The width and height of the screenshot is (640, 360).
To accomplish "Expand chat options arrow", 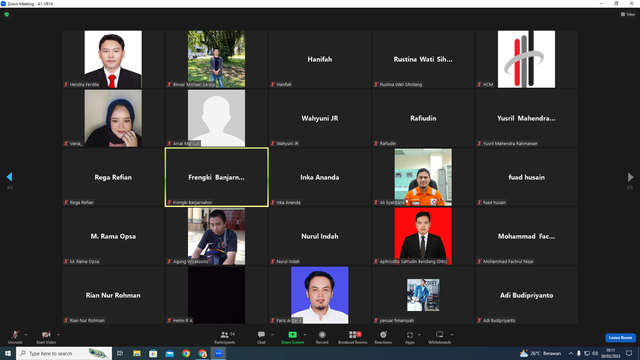I will point(272,335).
